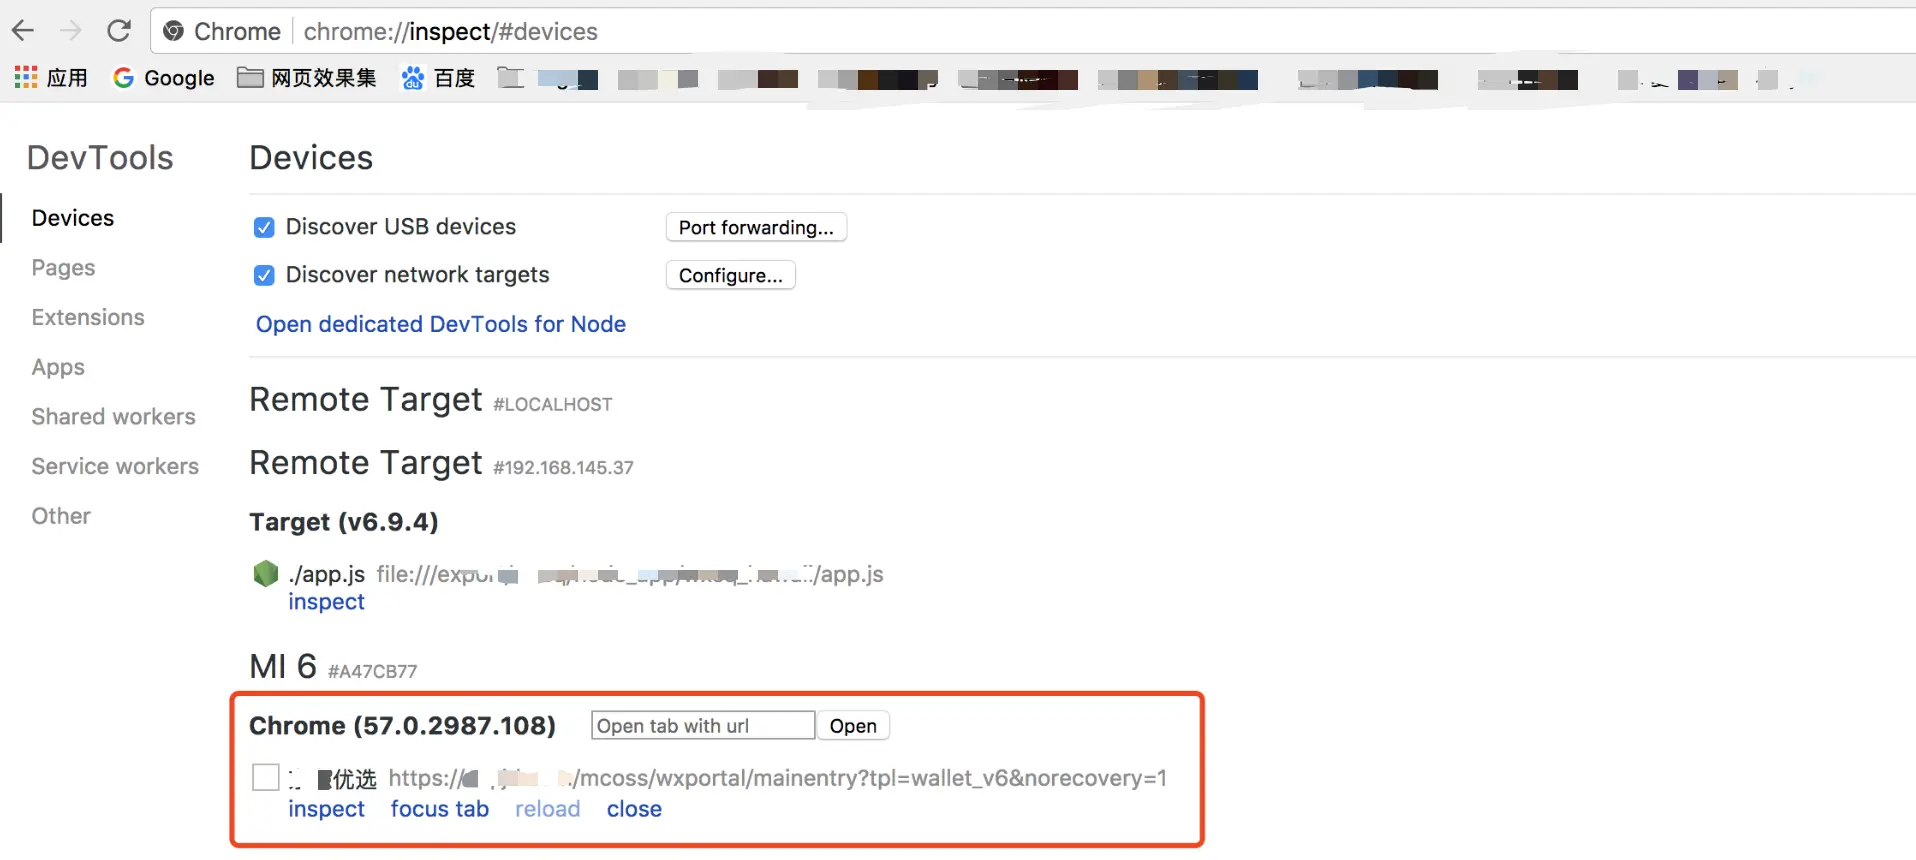Image resolution: width=1916 pixels, height=860 pixels.
Task: Click the MI 6 #A47CB77 device heading
Action: [x=333, y=667]
